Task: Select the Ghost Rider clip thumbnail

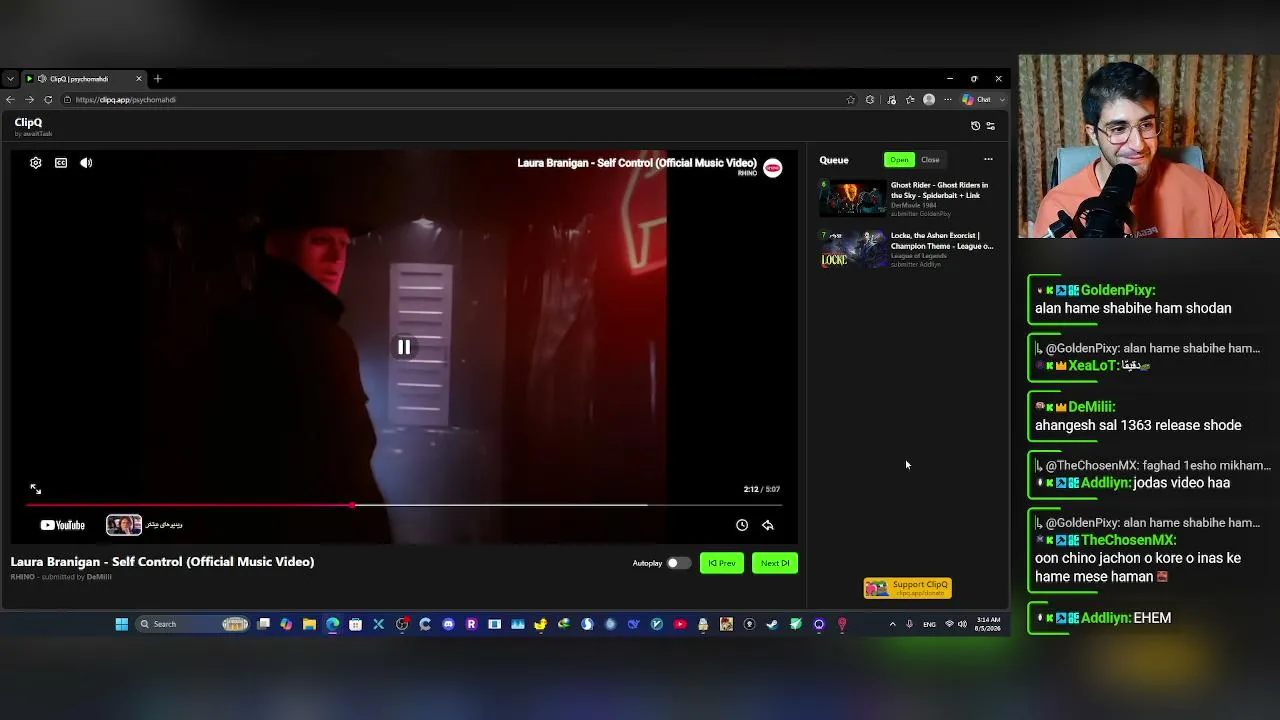Action: click(853, 198)
